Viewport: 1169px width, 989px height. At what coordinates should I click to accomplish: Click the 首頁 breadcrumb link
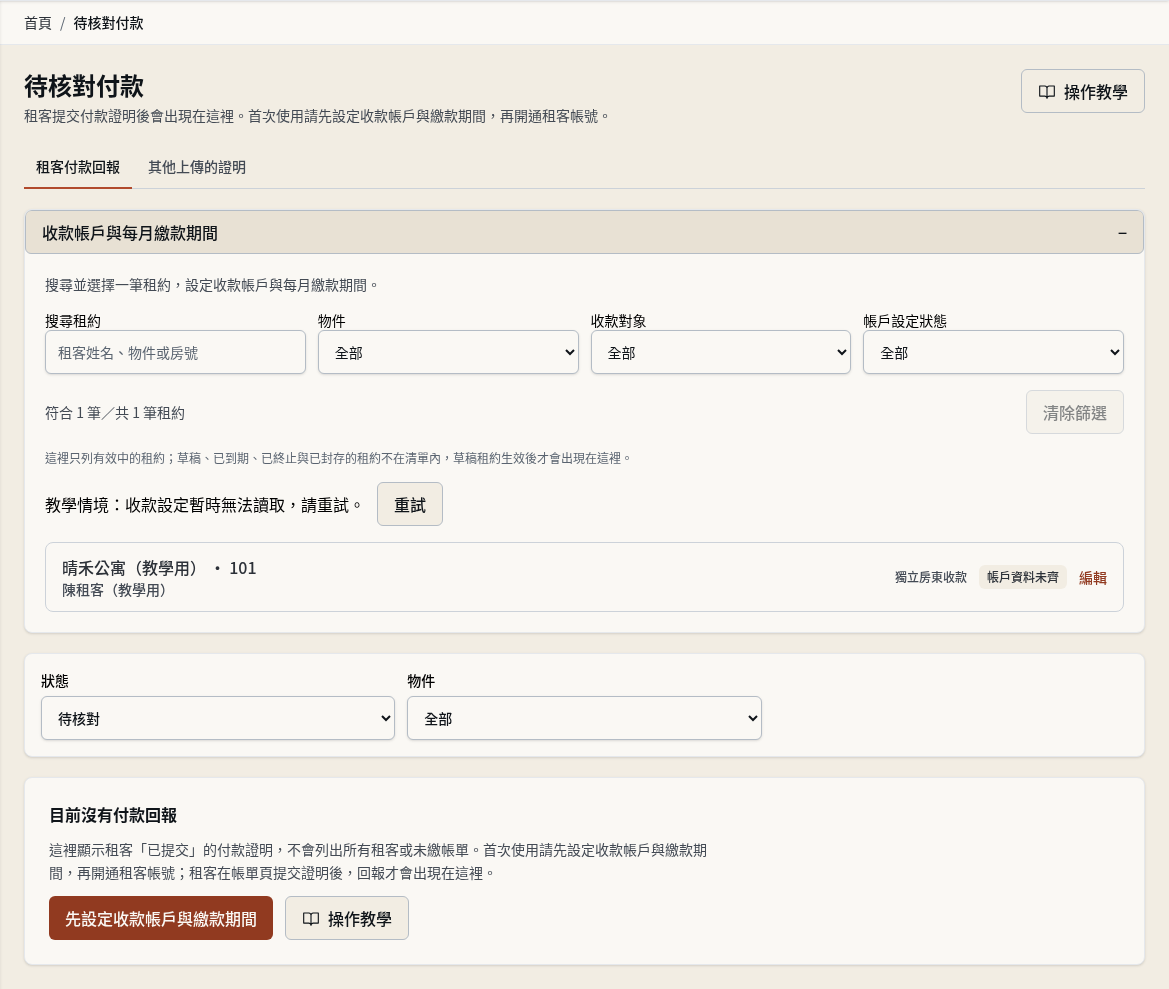coord(38,23)
